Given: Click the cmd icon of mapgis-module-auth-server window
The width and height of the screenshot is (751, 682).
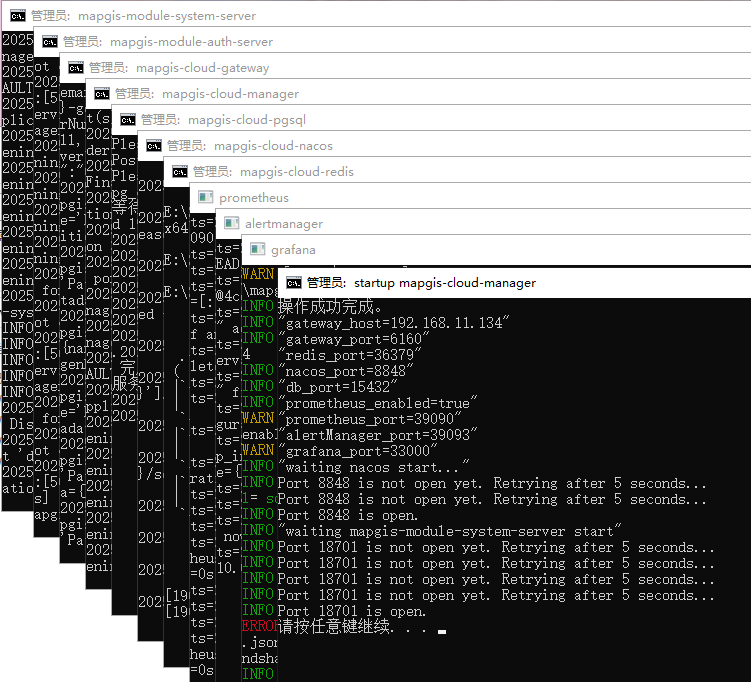Looking at the screenshot, I should (x=50, y=42).
